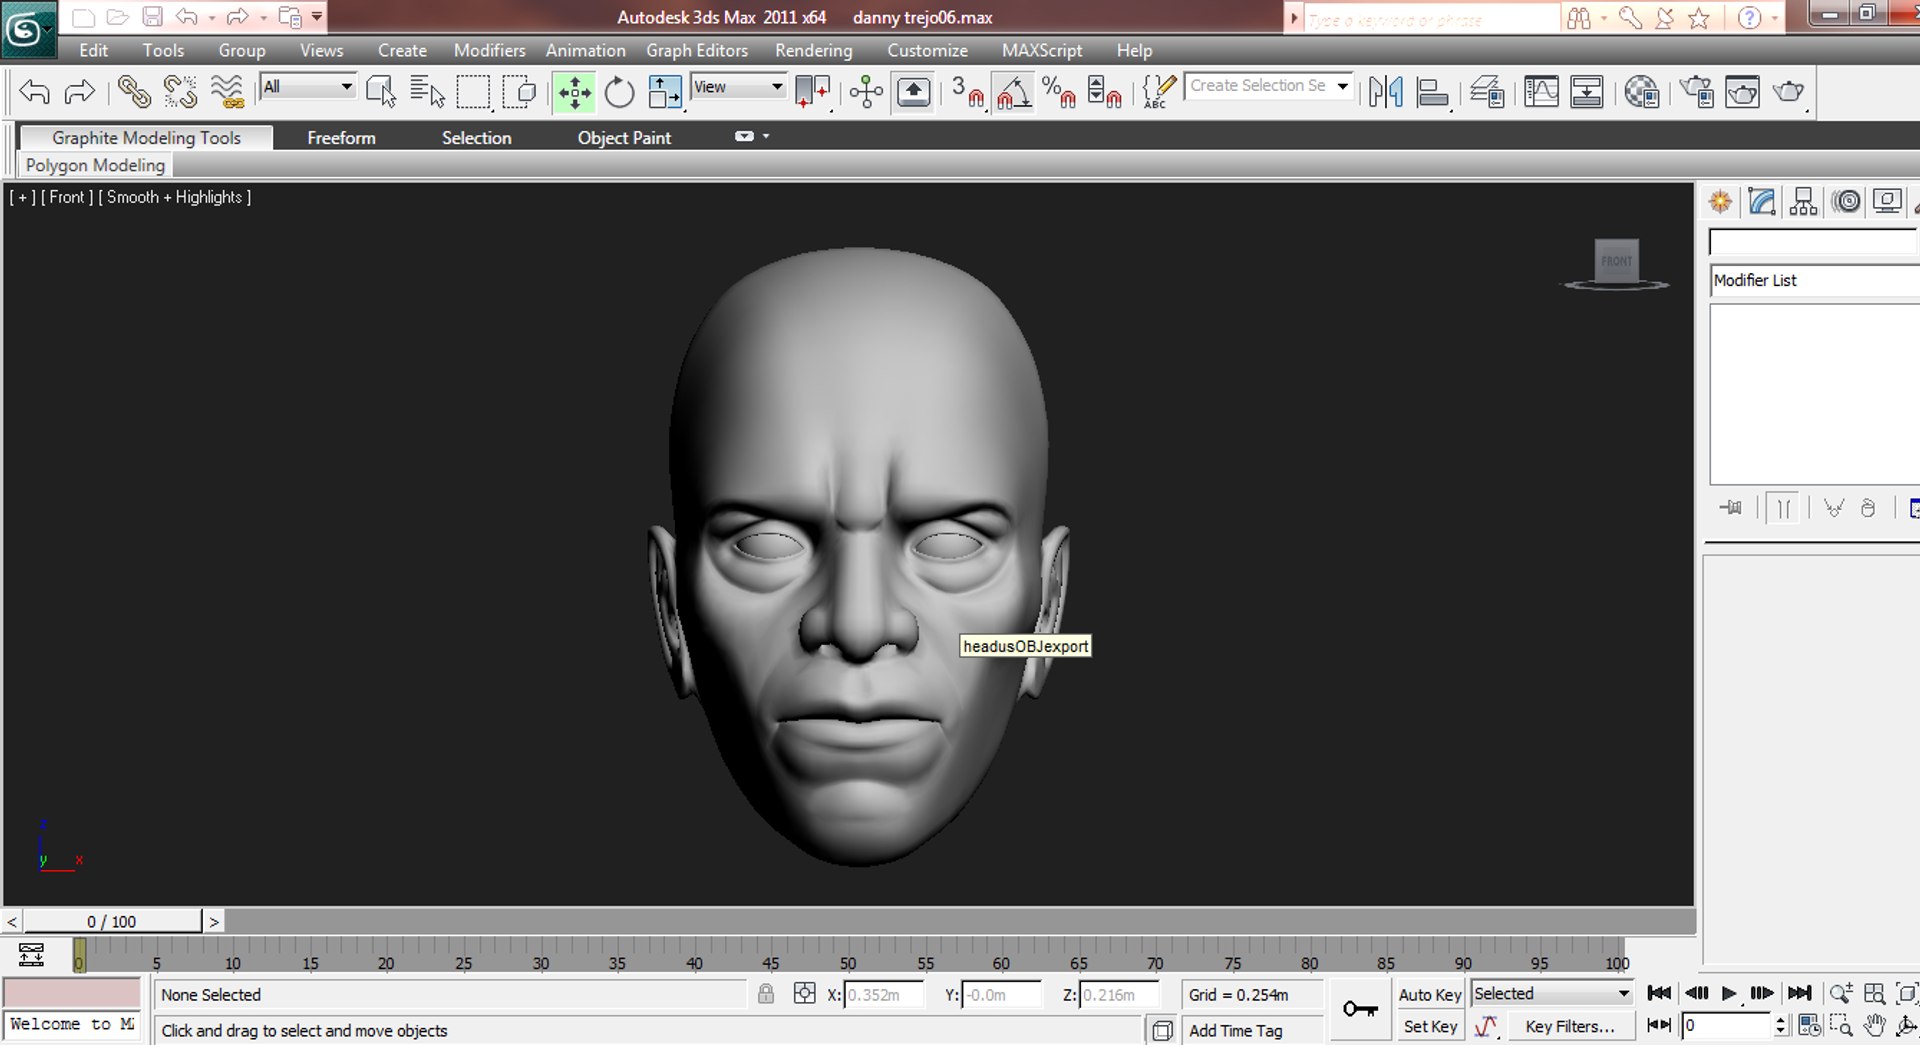The image size is (1920, 1045).
Task: Click the Align tool icon
Action: pyautogui.click(x=1433, y=92)
